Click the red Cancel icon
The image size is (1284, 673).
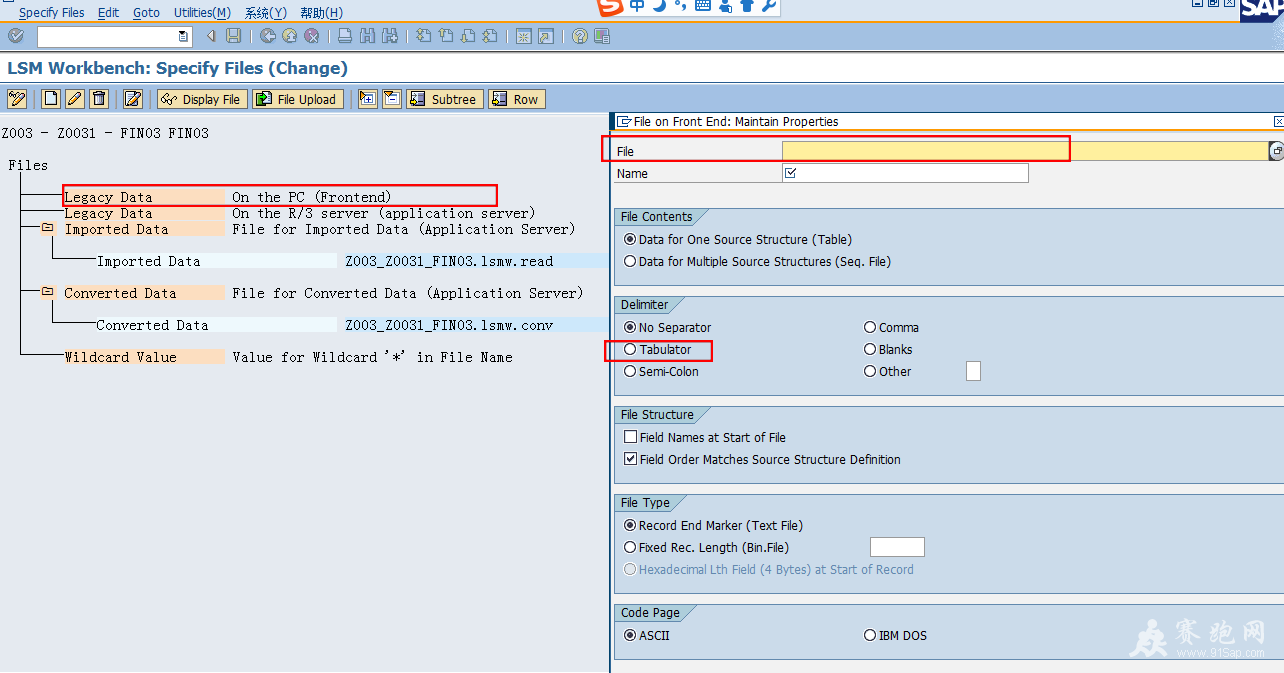click(312, 36)
